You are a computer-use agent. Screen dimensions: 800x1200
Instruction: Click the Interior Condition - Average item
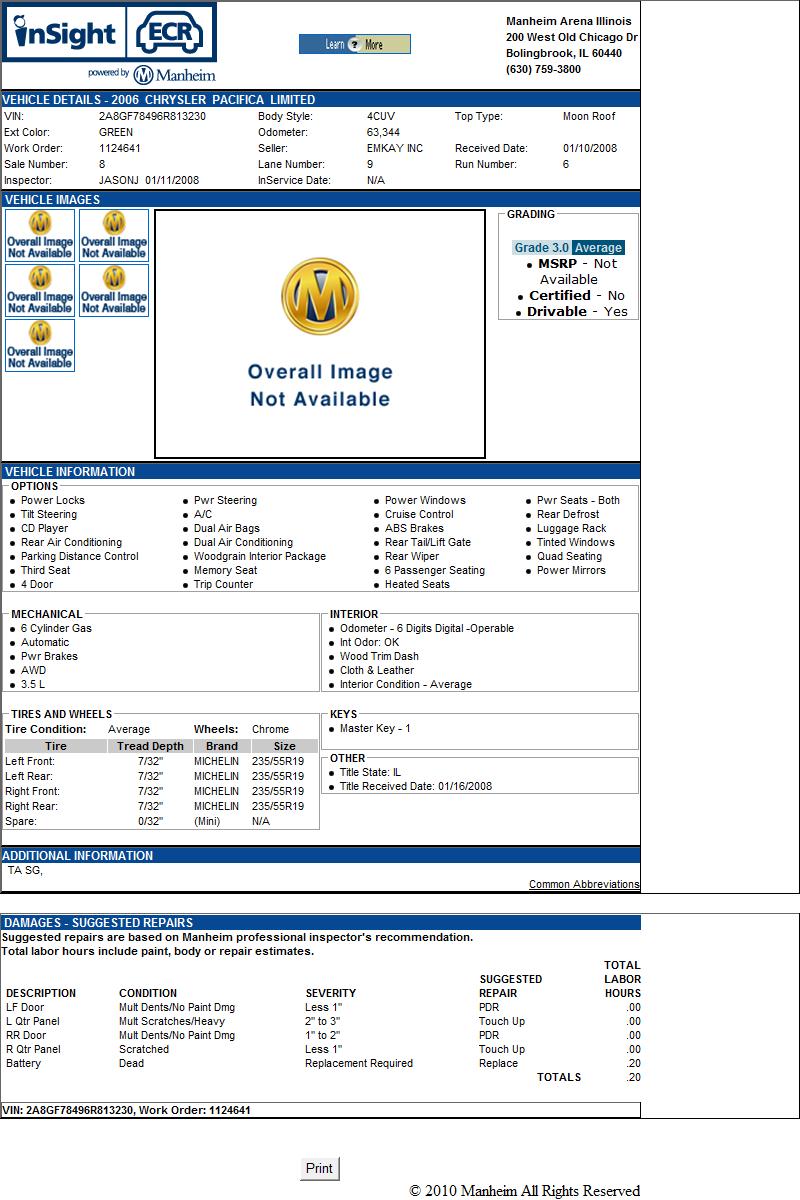coord(406,684)
